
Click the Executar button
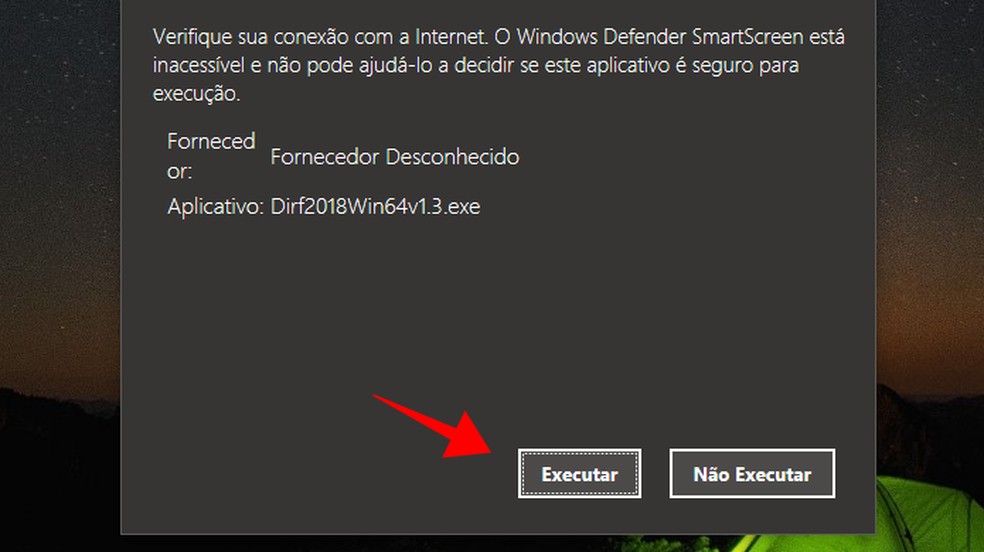pos(579,474)
